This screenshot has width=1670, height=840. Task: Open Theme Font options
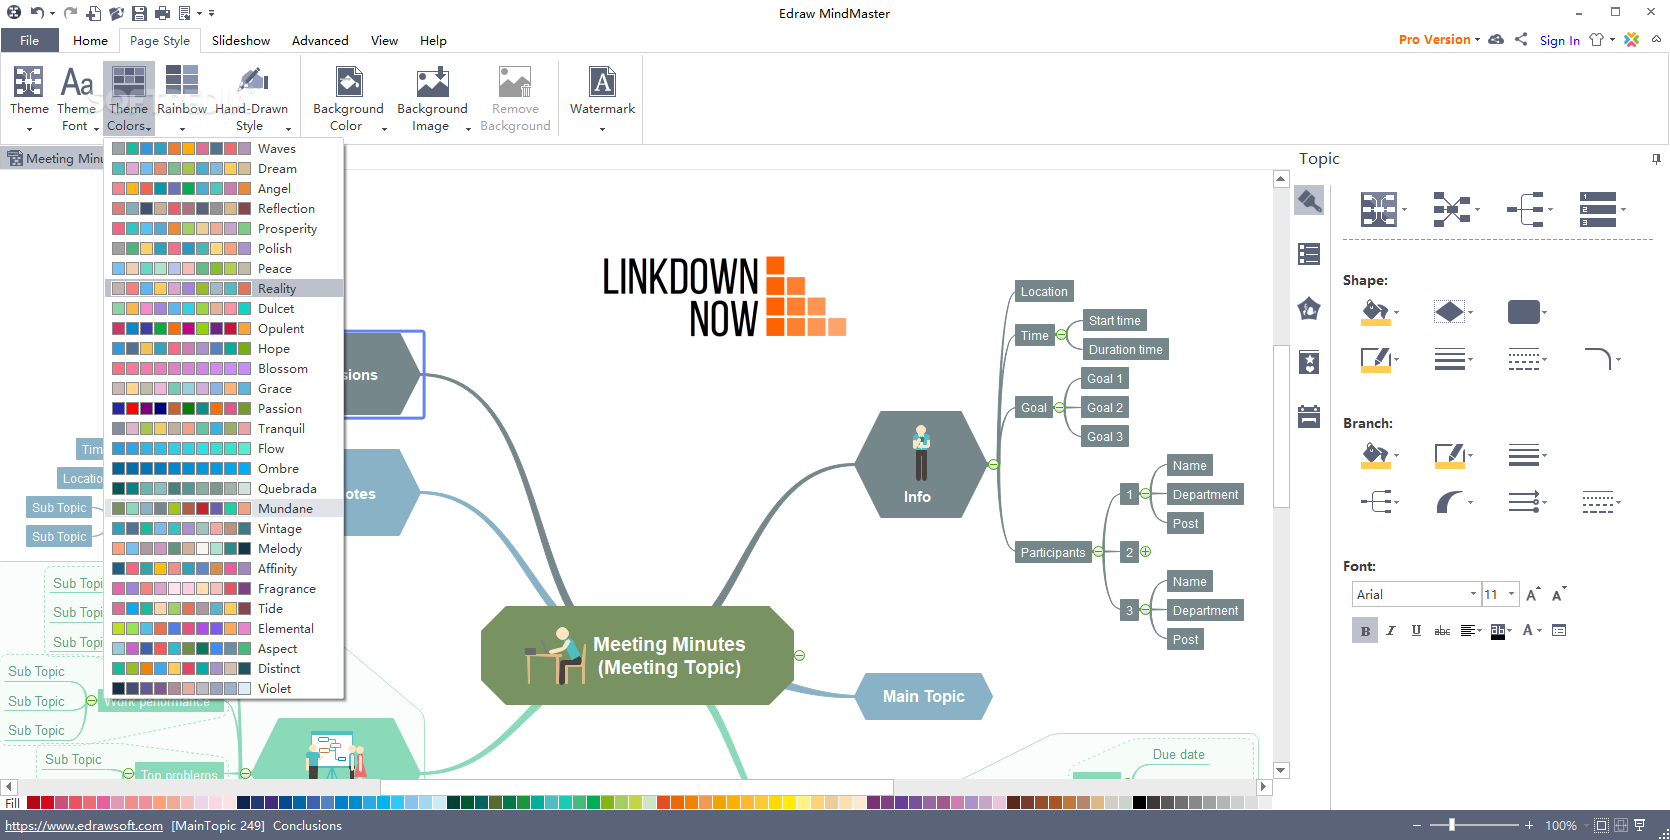tap(77, 98)
